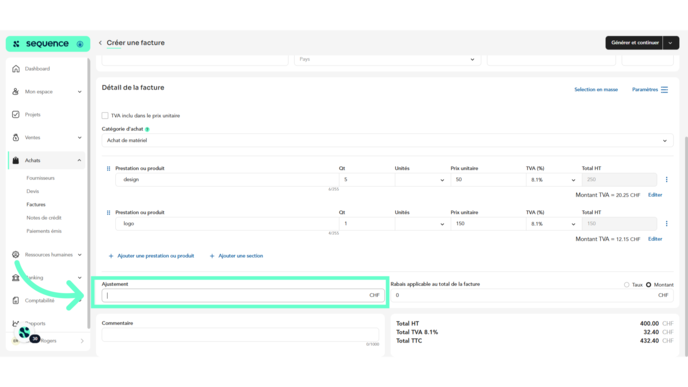This screenshot has height=387, width=688.
Task: Open Fournisseurs in the sidebar
Action: (40, 178)
